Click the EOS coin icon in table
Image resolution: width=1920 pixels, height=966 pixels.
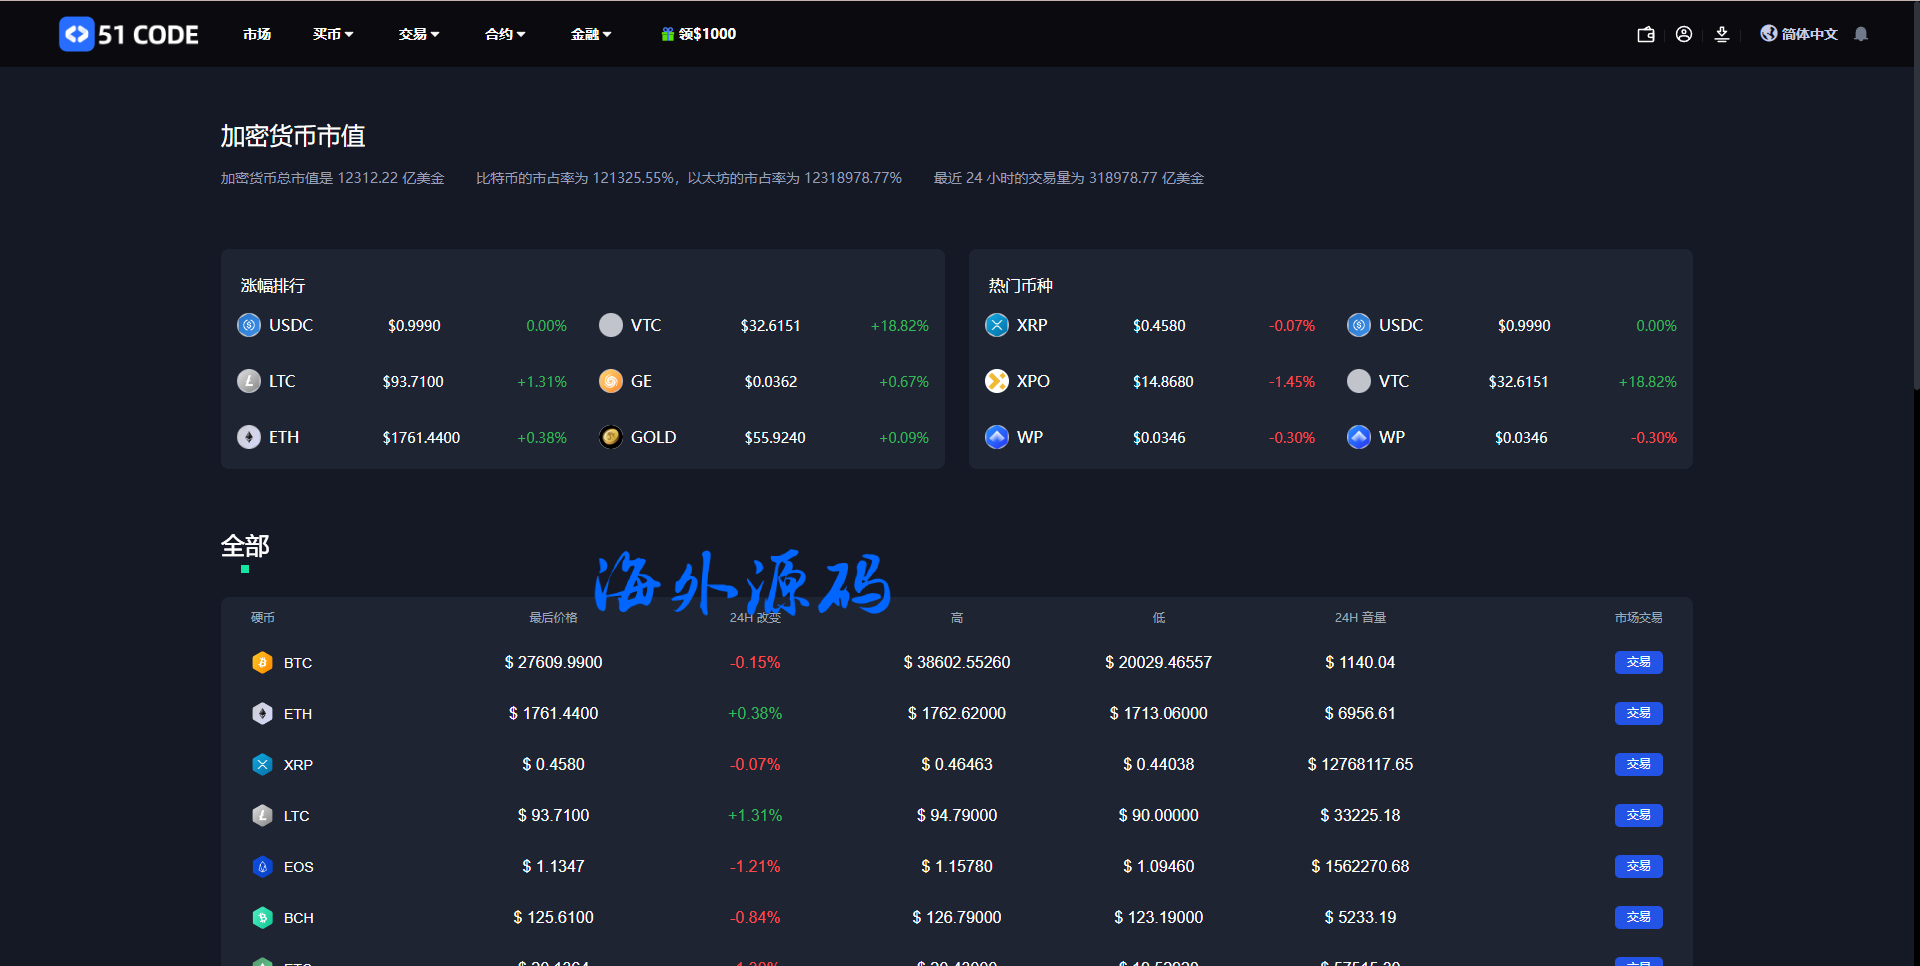click(x=262, y=867)
